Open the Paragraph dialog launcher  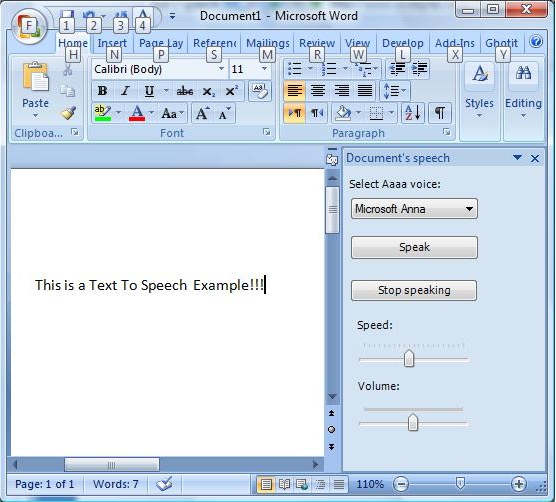(446, 132)
